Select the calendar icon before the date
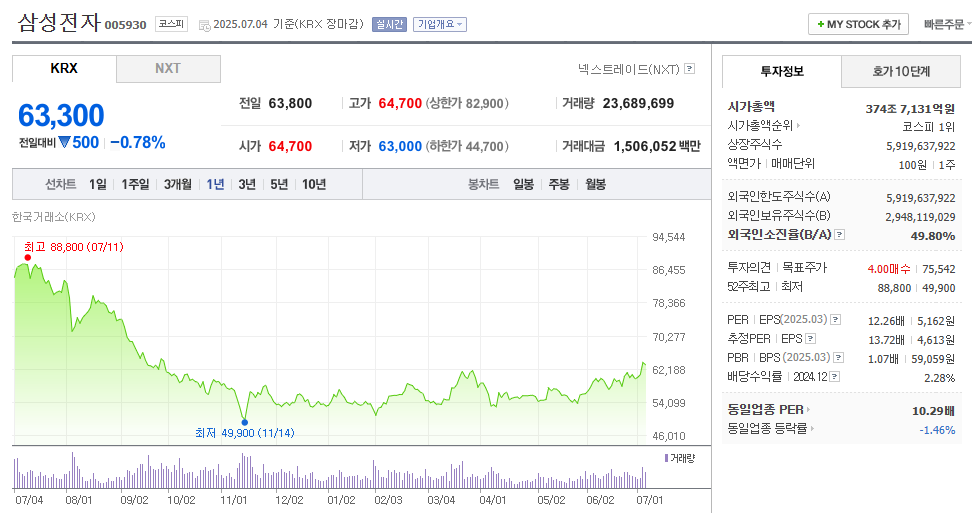Screen dimensions: 972x513 pos(205,25)
